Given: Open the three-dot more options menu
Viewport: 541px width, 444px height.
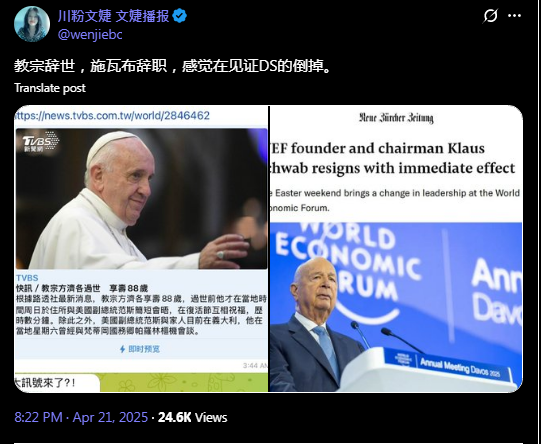Looking at the screenshot, I should point(514,16).
